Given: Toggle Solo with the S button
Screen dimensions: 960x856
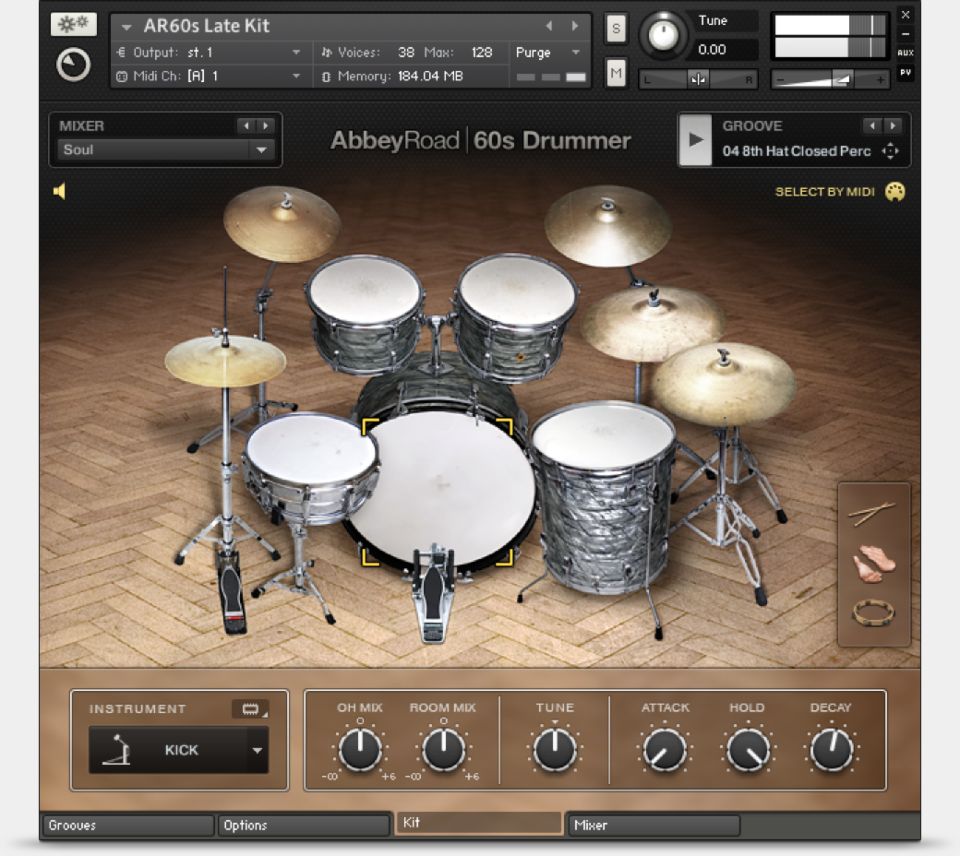Looking at the screenshot, I should tap(615, 30).
